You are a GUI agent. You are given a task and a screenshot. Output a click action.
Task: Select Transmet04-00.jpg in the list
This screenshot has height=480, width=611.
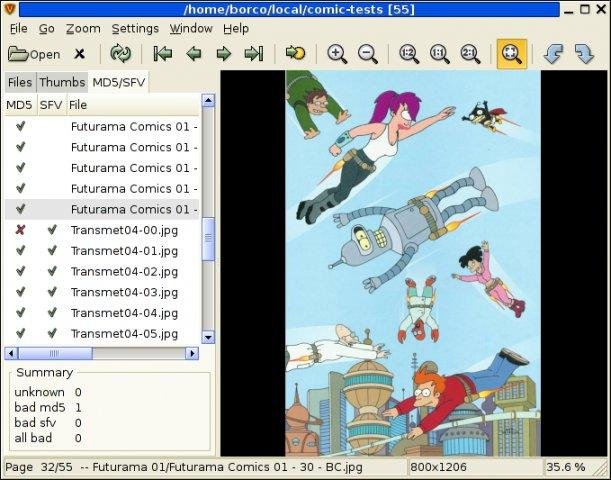tap(102, 230)
